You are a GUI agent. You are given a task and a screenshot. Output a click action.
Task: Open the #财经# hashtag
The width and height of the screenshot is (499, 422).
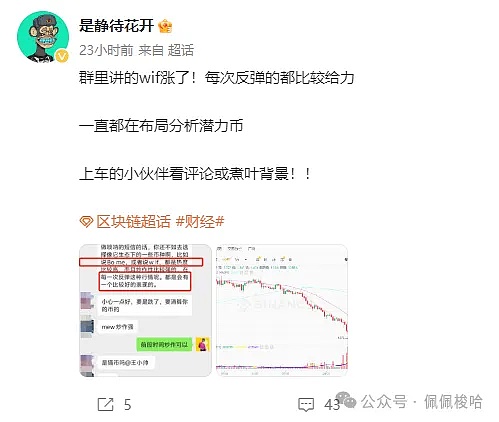click(200, 222)
